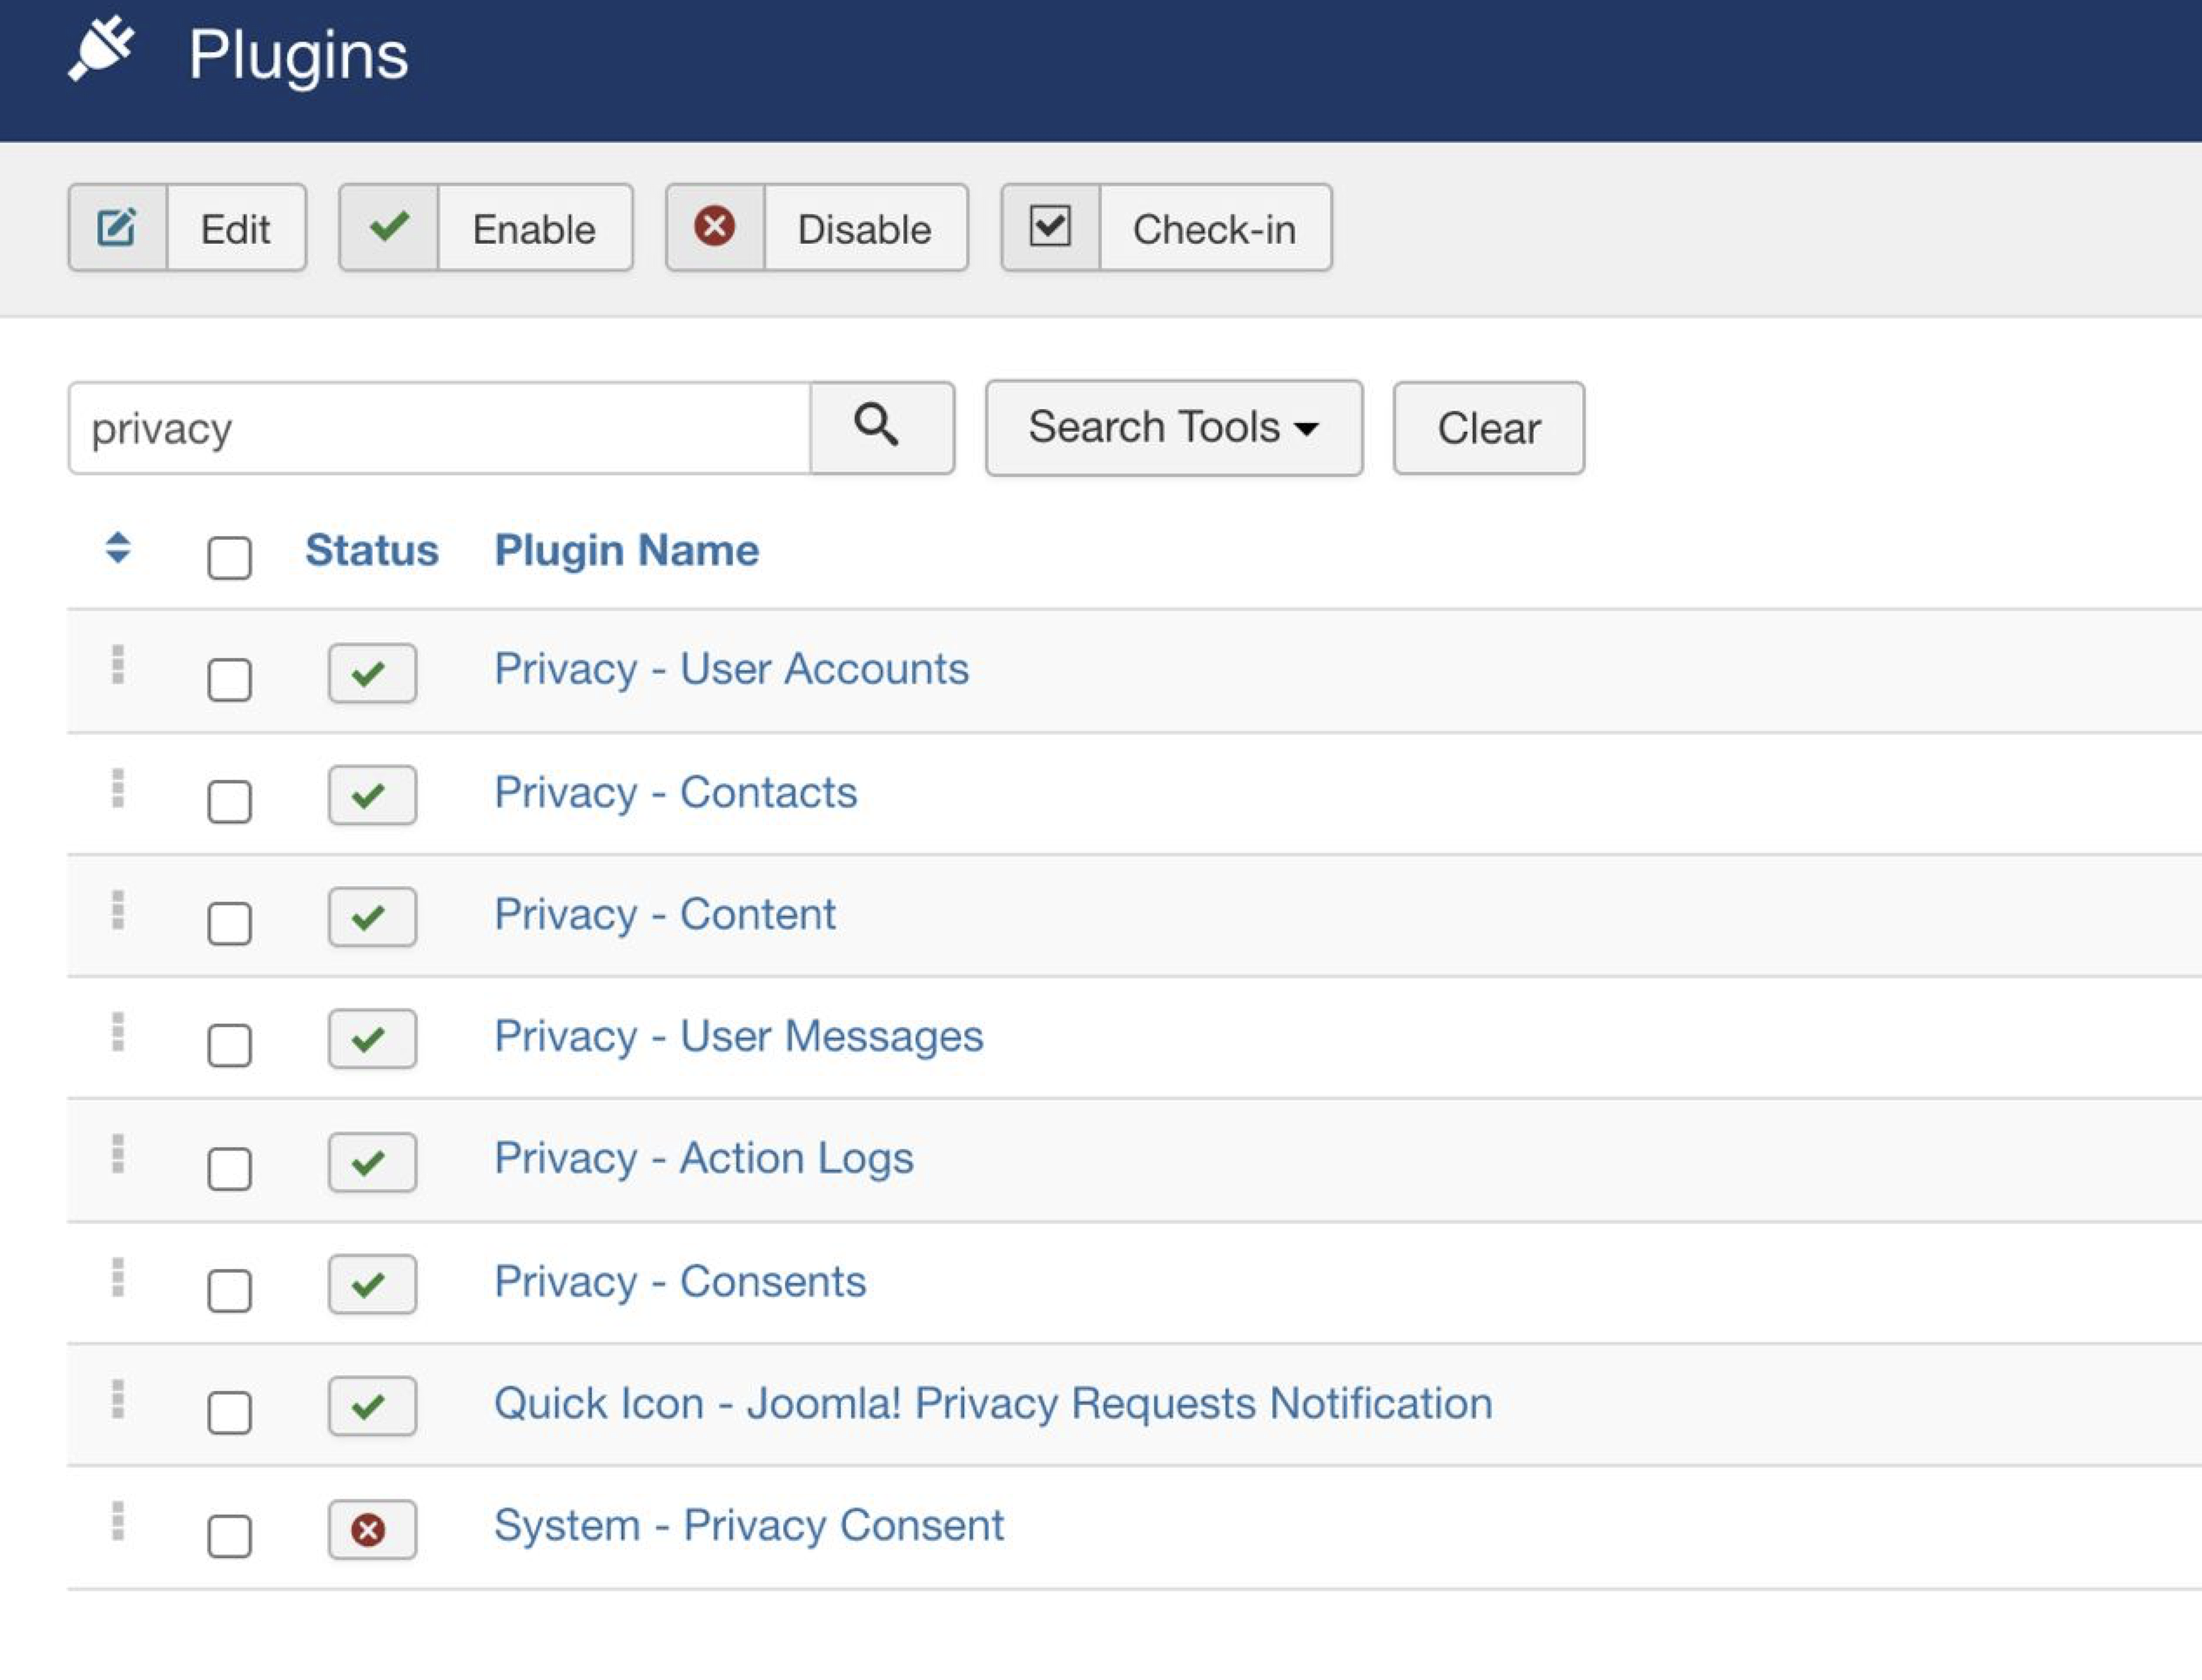The height and width of the screenshot is (1680, 2202).
Task: Check the select-all checkbox in header
Action: click(229, 557)
